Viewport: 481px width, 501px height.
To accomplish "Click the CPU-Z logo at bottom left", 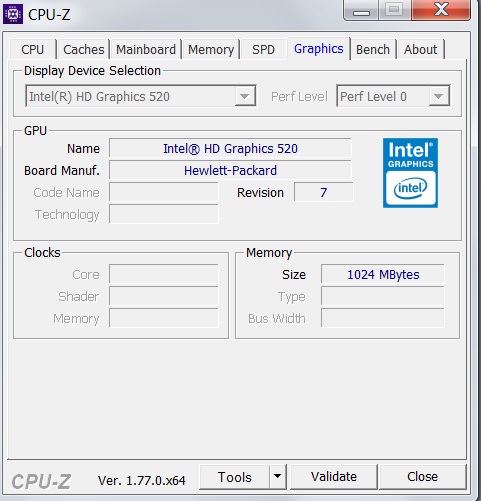I will [41, 481].
